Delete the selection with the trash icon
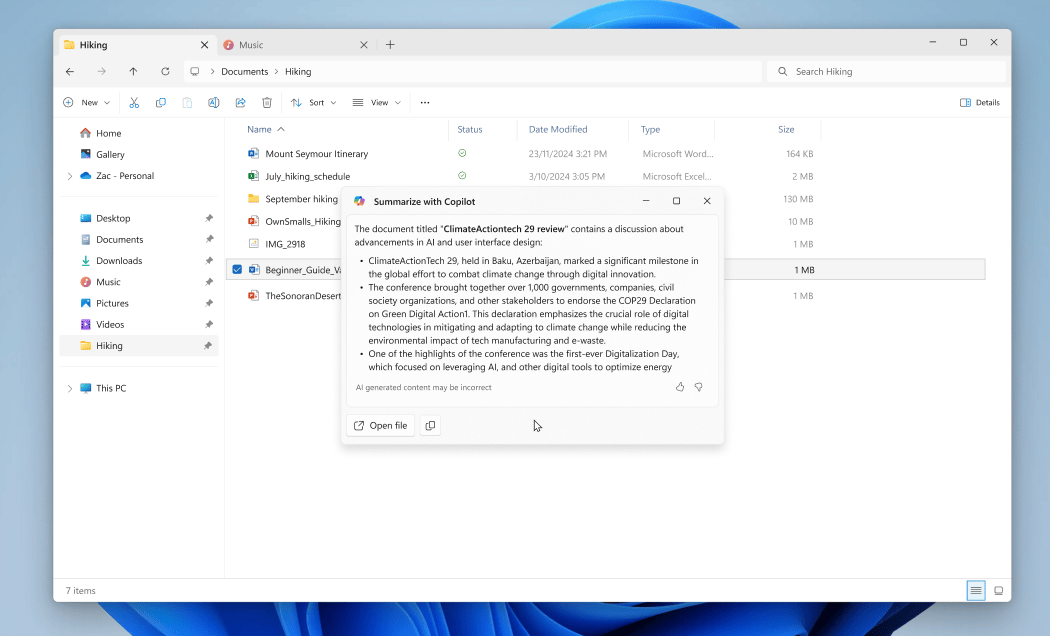The width and height of the screenshot is (1050, 636). coord(266,102)
